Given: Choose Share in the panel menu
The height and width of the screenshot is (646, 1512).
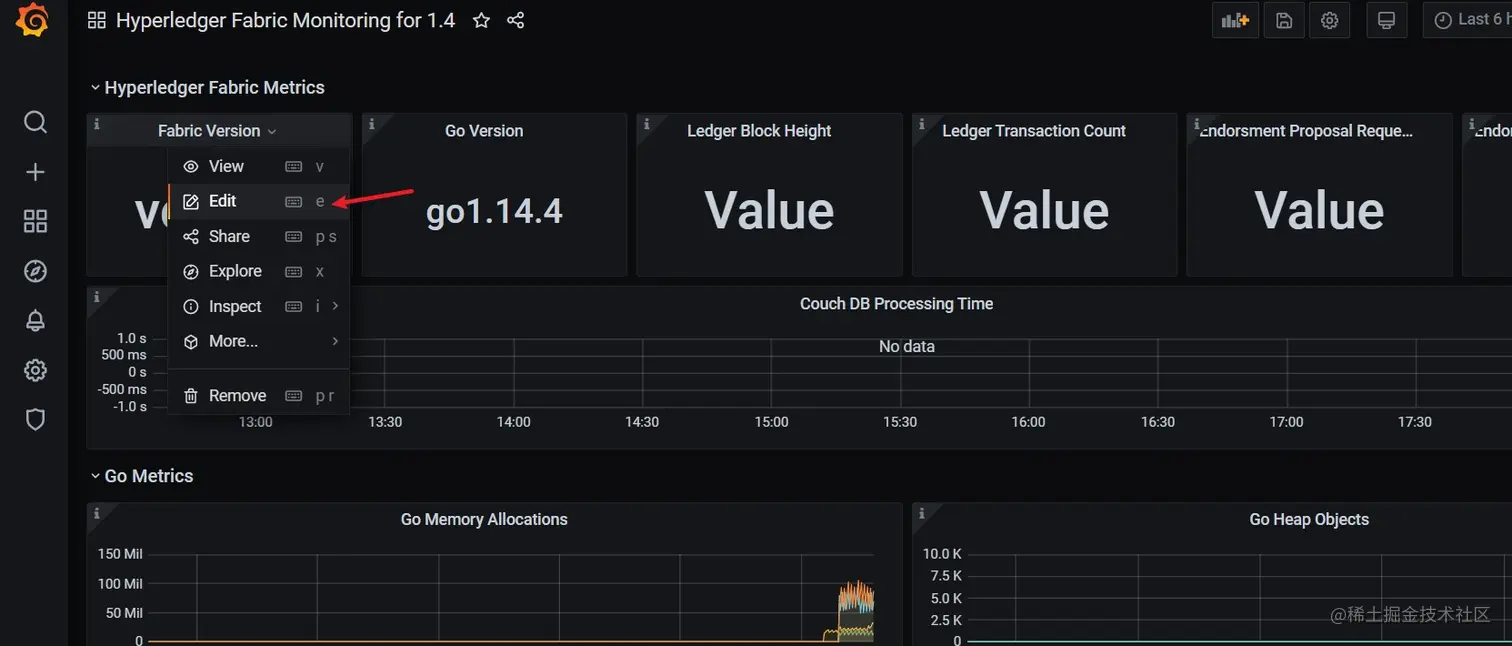Looking at the screenshot, I should point(259,236).
